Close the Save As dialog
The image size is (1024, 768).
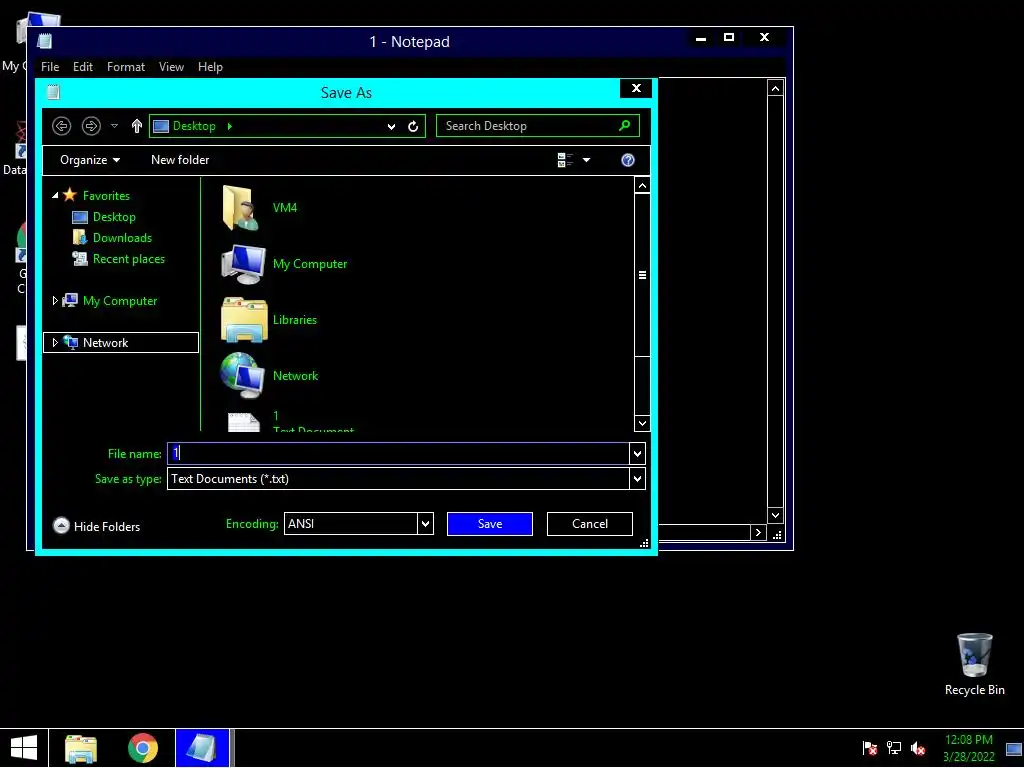[636, 88]
